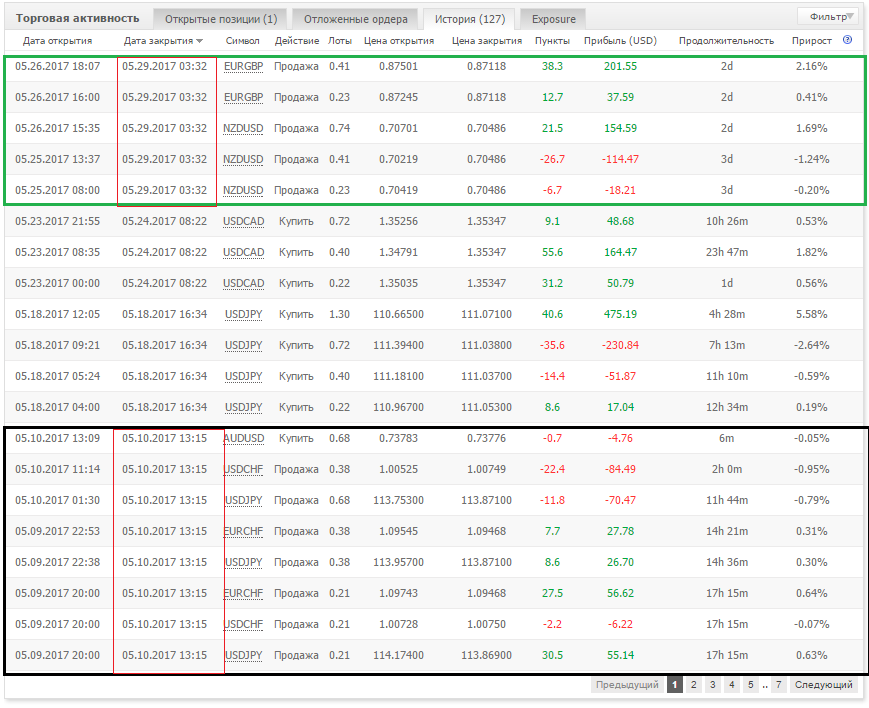This screenshot has height=708, width=869.
Task: Open USDCHF link in 05.10.2017 11:14 row
Action: coord(244,470)
